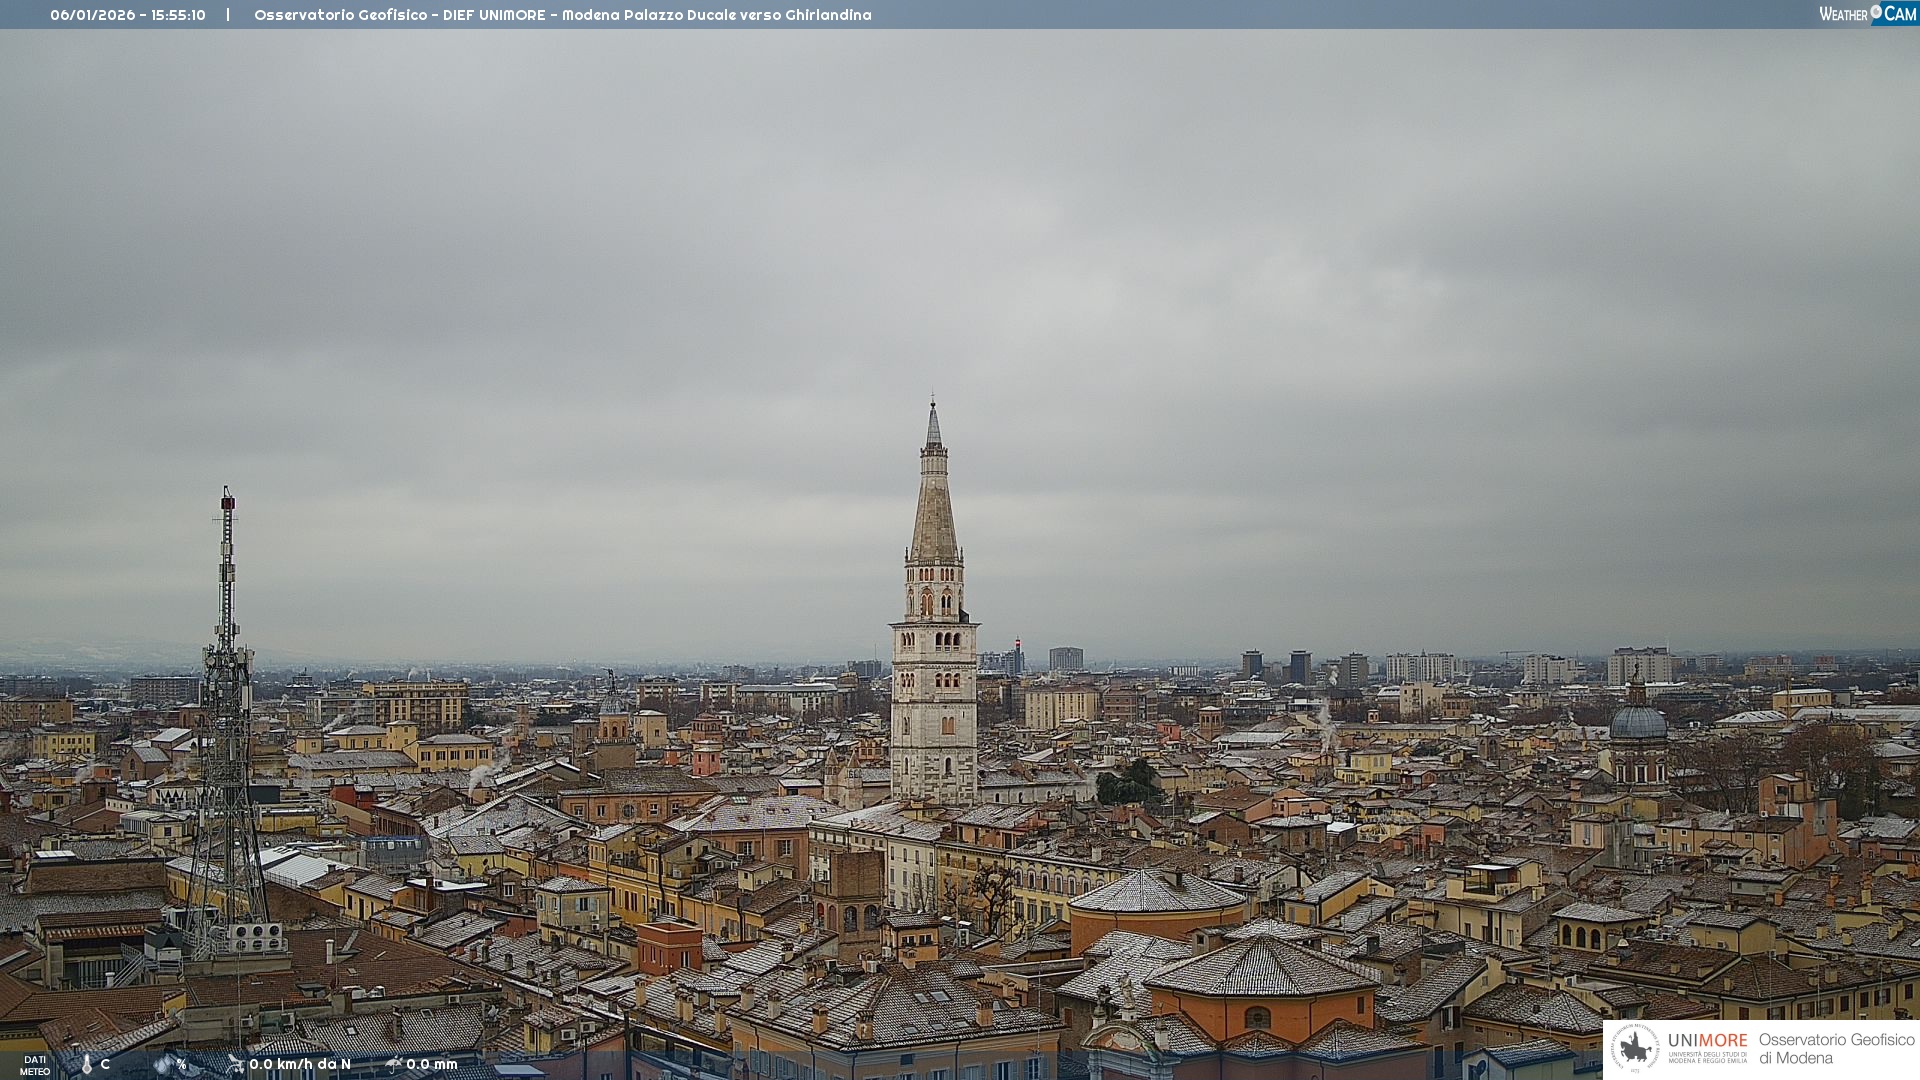Click the wind sock wind-speed icon
The width and height of the screenshot is (1920, 1080).
tap(235, 1064)
